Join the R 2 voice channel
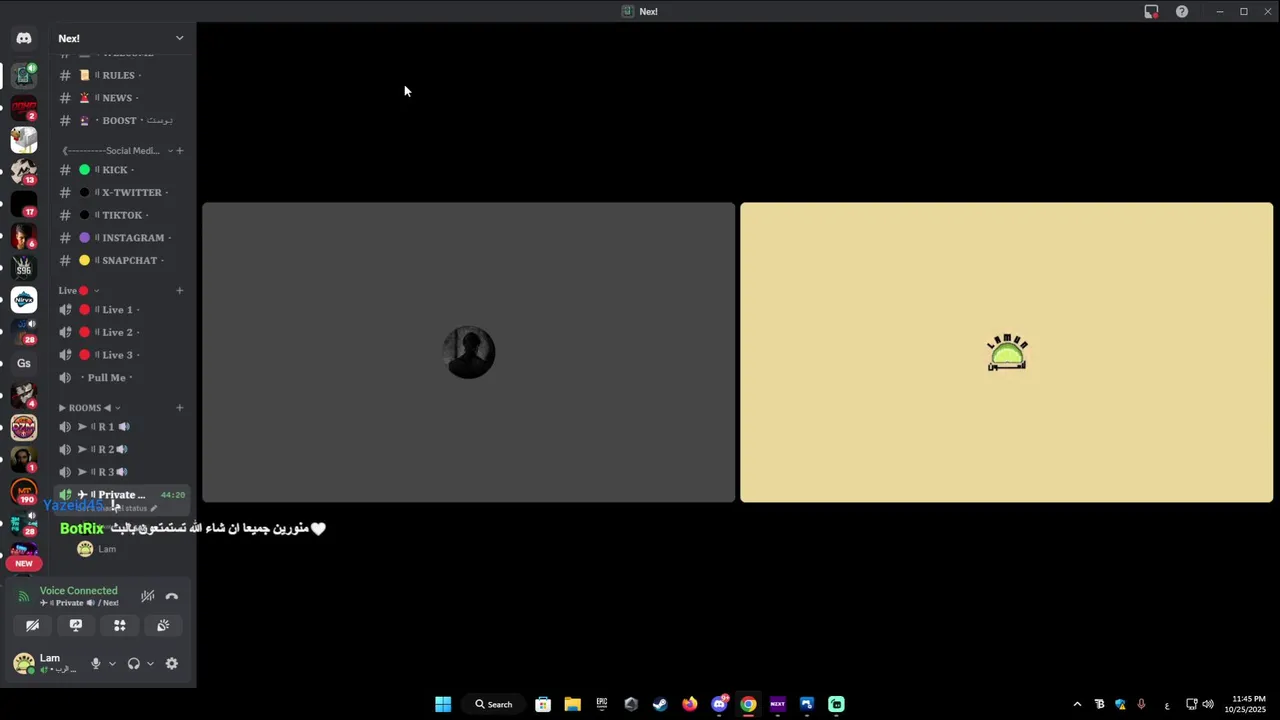The image size is (1280, 720). click(x=123, y=449)
